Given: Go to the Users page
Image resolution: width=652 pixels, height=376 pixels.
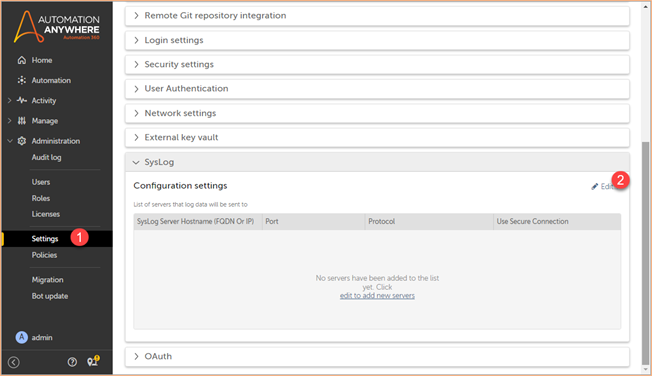Looking at the screenshot, I should (x=41, y=182).
